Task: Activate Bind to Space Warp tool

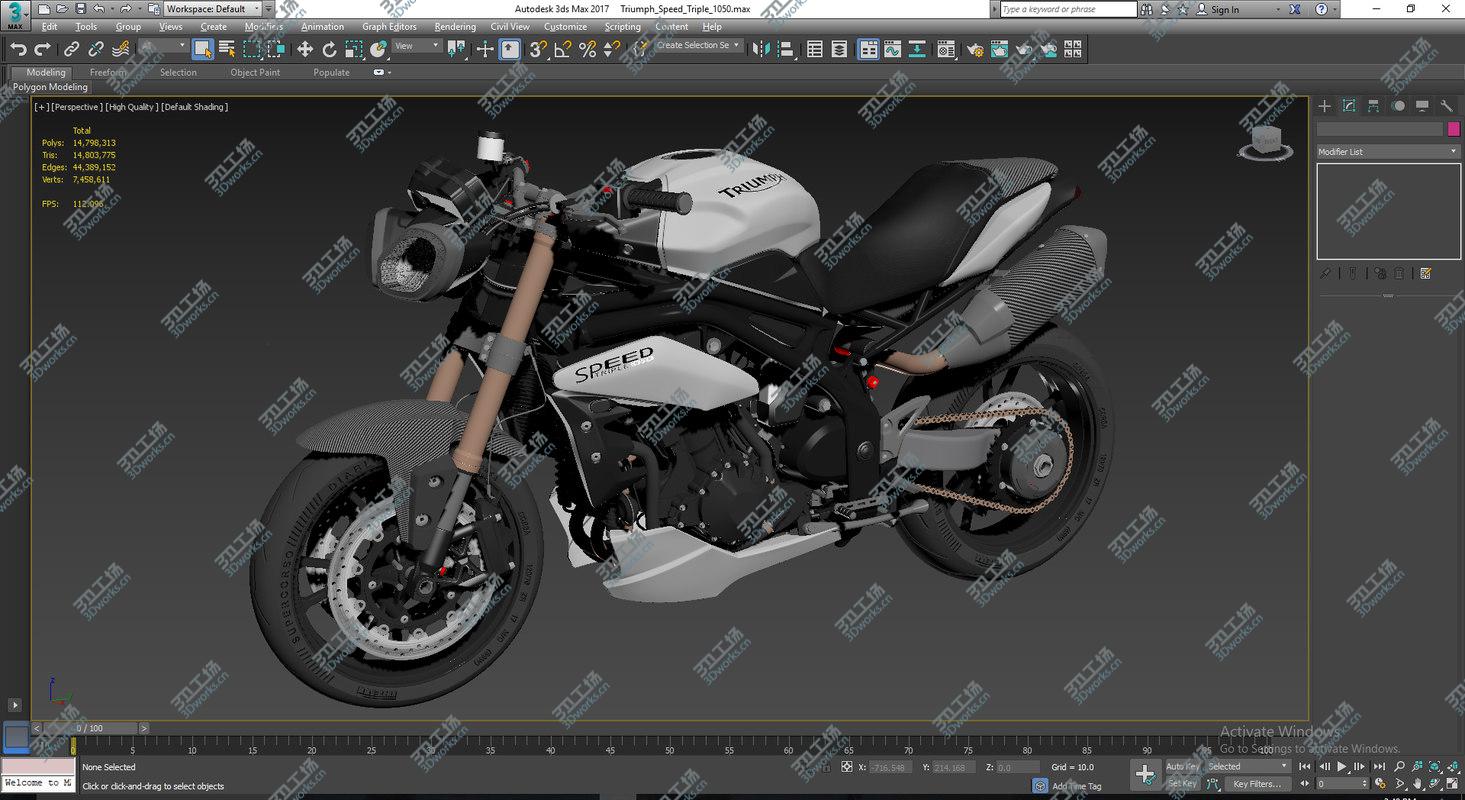Action: (x=121, y=49)
